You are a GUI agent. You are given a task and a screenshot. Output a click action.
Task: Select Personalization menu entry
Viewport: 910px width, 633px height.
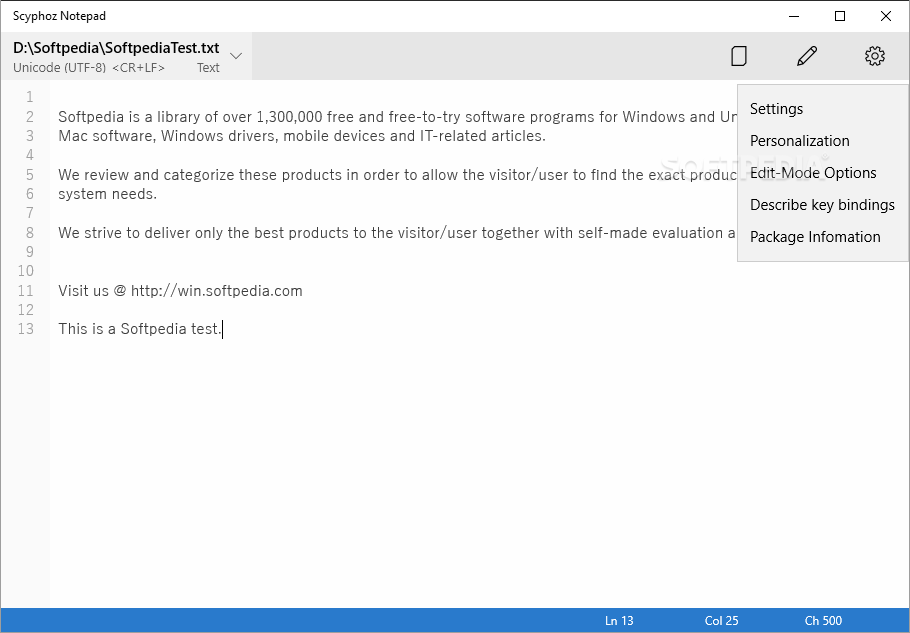point(799,141)
